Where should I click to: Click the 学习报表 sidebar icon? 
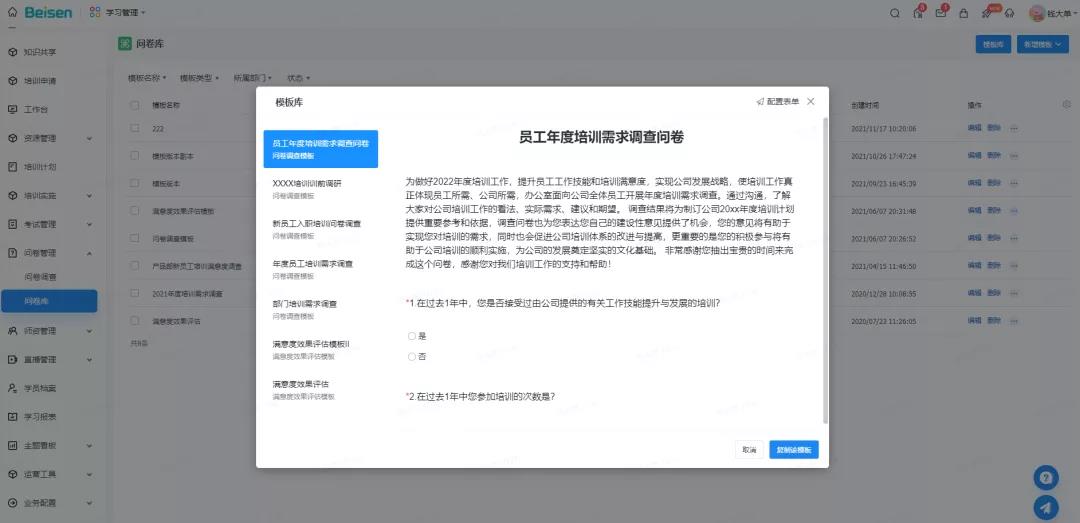coord(12,417)
